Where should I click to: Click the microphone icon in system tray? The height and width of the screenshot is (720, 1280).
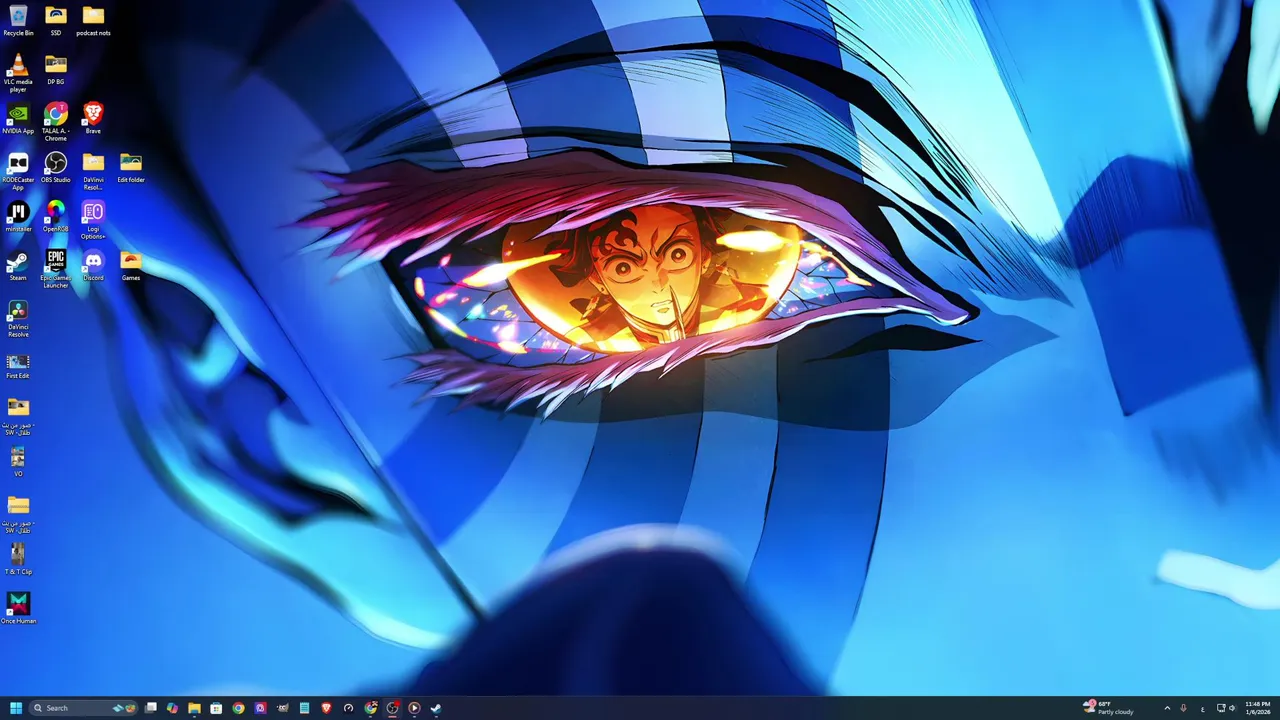1184,708
